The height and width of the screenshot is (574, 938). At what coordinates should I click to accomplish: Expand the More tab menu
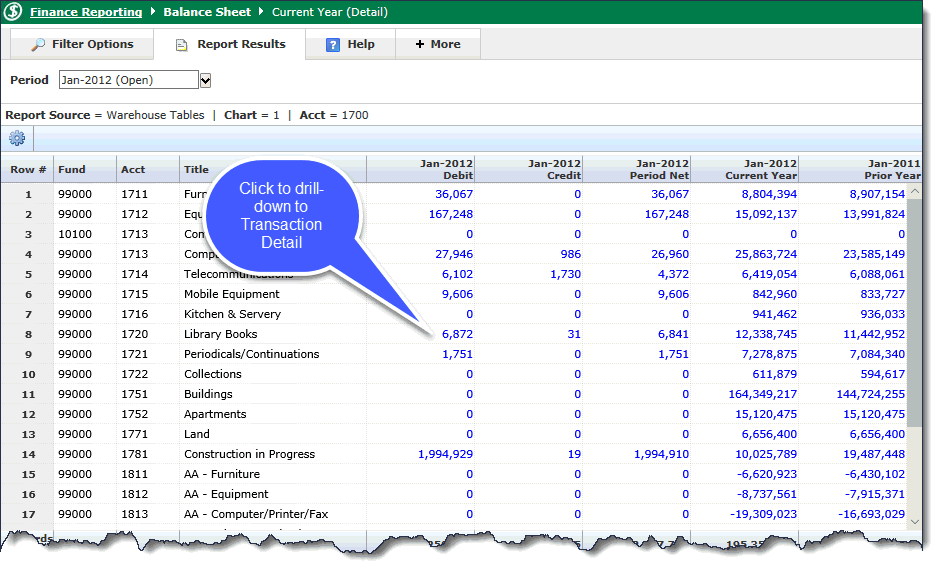pos(438,44)
